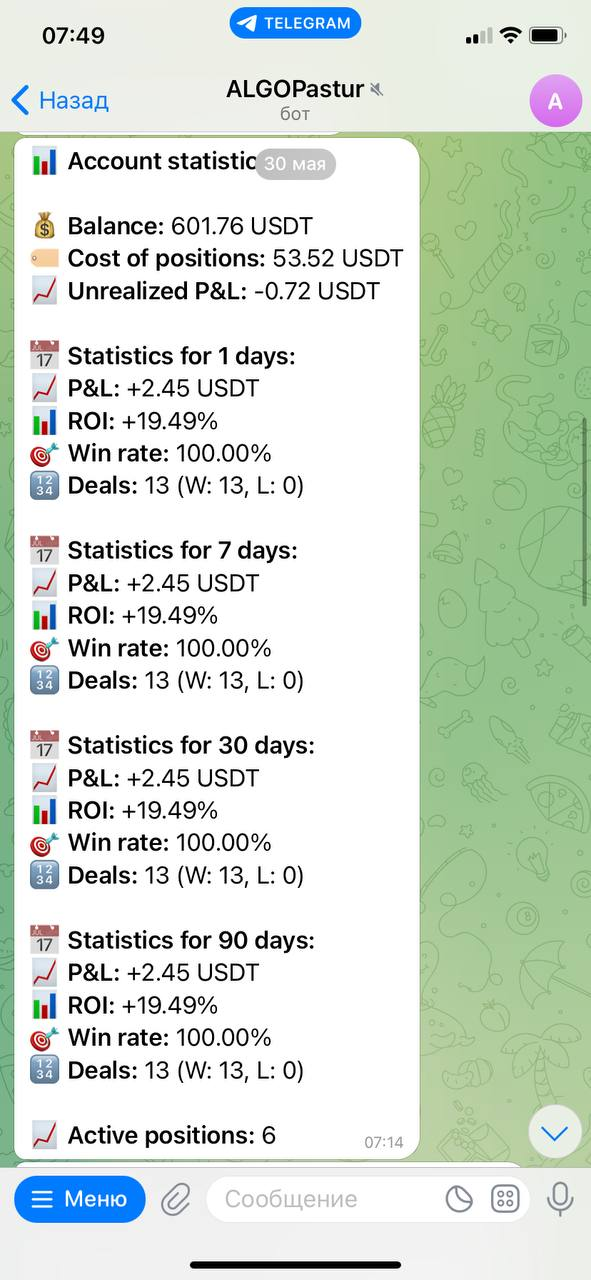Open the Меню bot menu
The height and width of the screenshot is (1280, 591).
(80, 1198)
